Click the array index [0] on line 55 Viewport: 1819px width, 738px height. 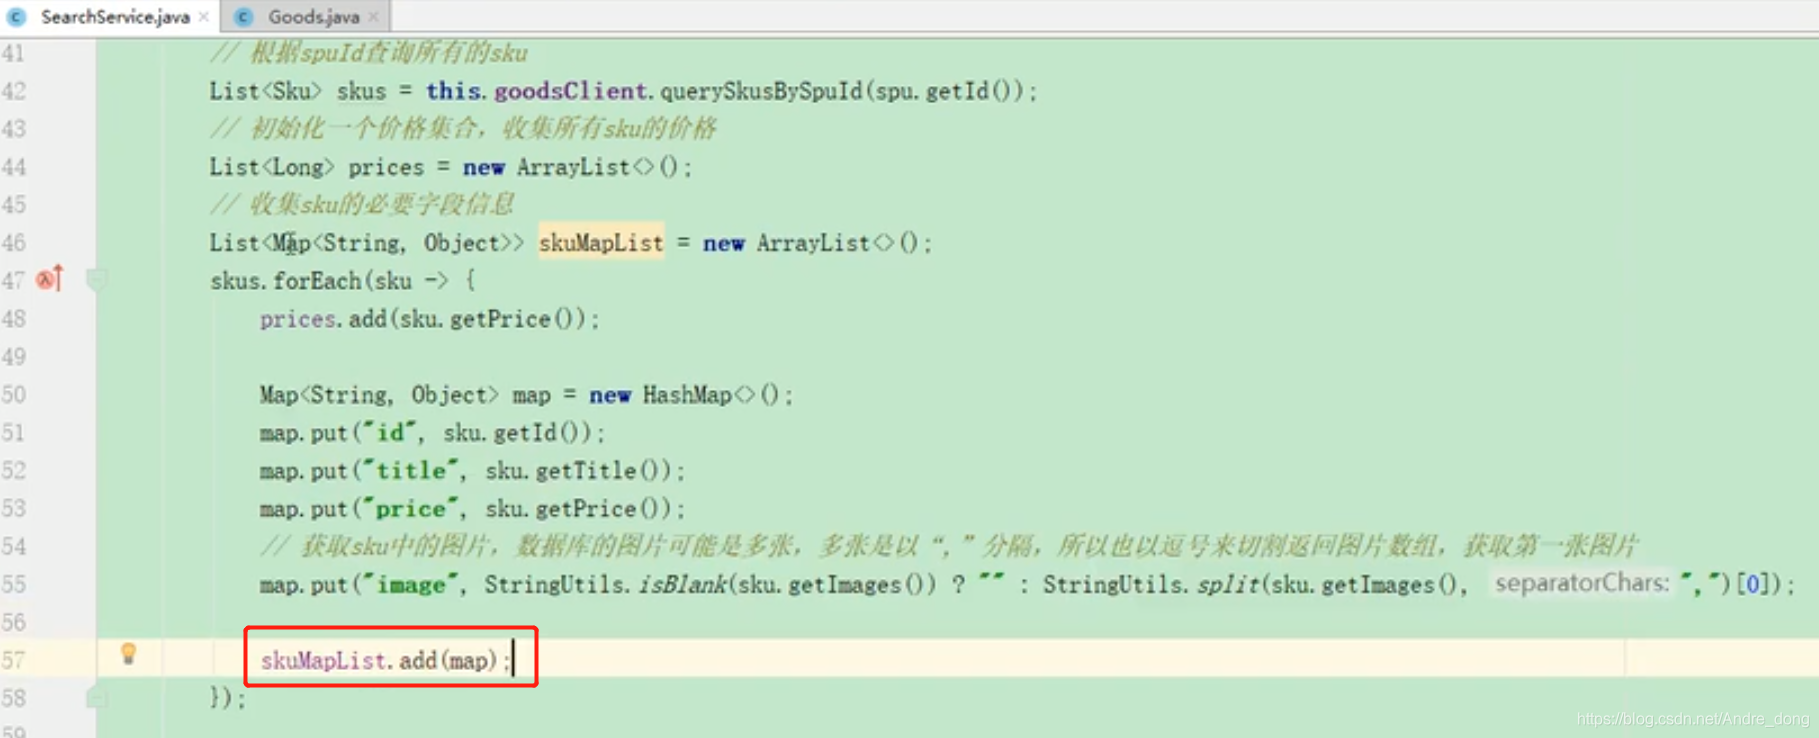click(1753, 585)
